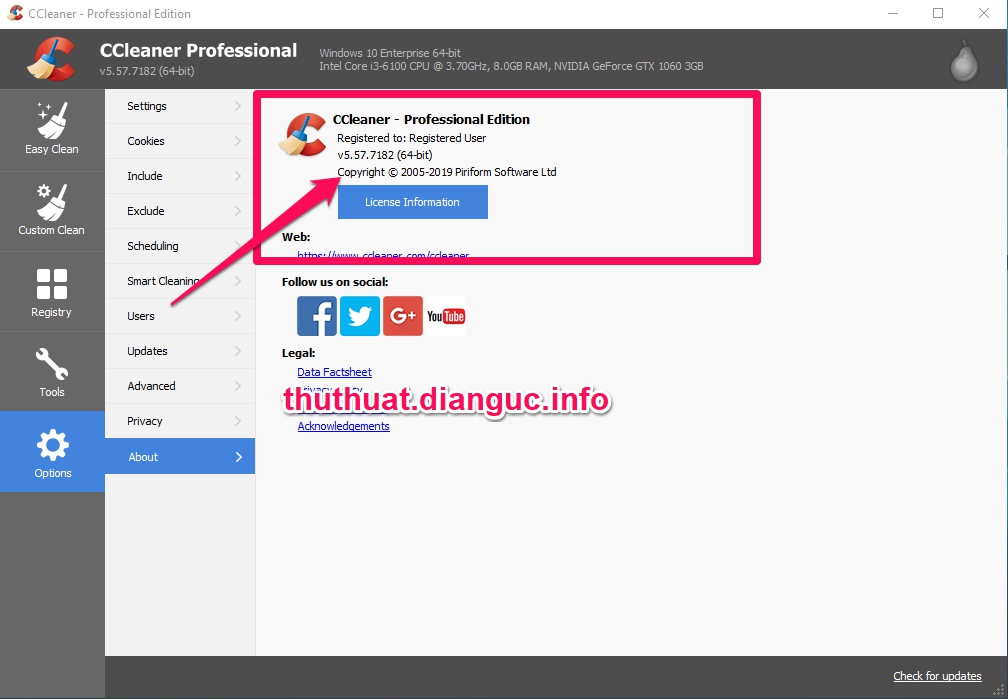Open the Users options page

180,316
